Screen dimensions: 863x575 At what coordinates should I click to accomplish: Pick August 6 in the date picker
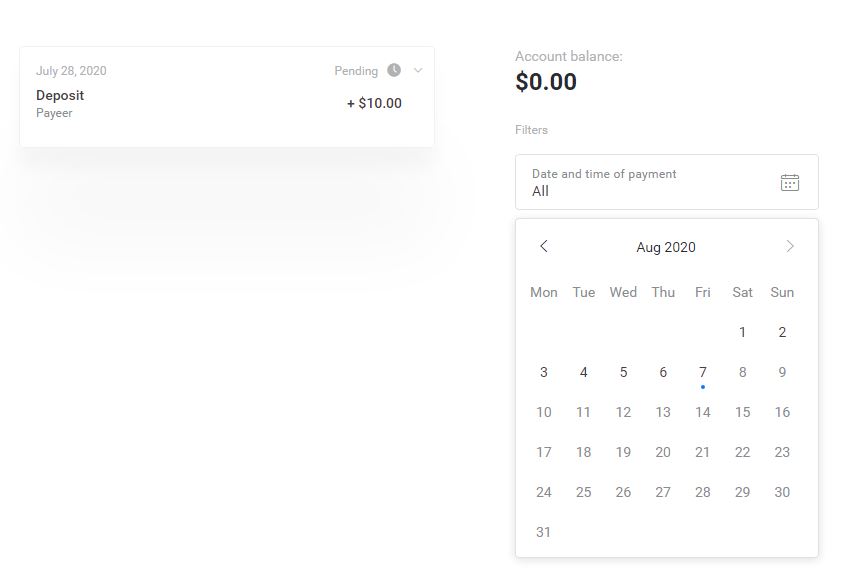click(663, 372)
